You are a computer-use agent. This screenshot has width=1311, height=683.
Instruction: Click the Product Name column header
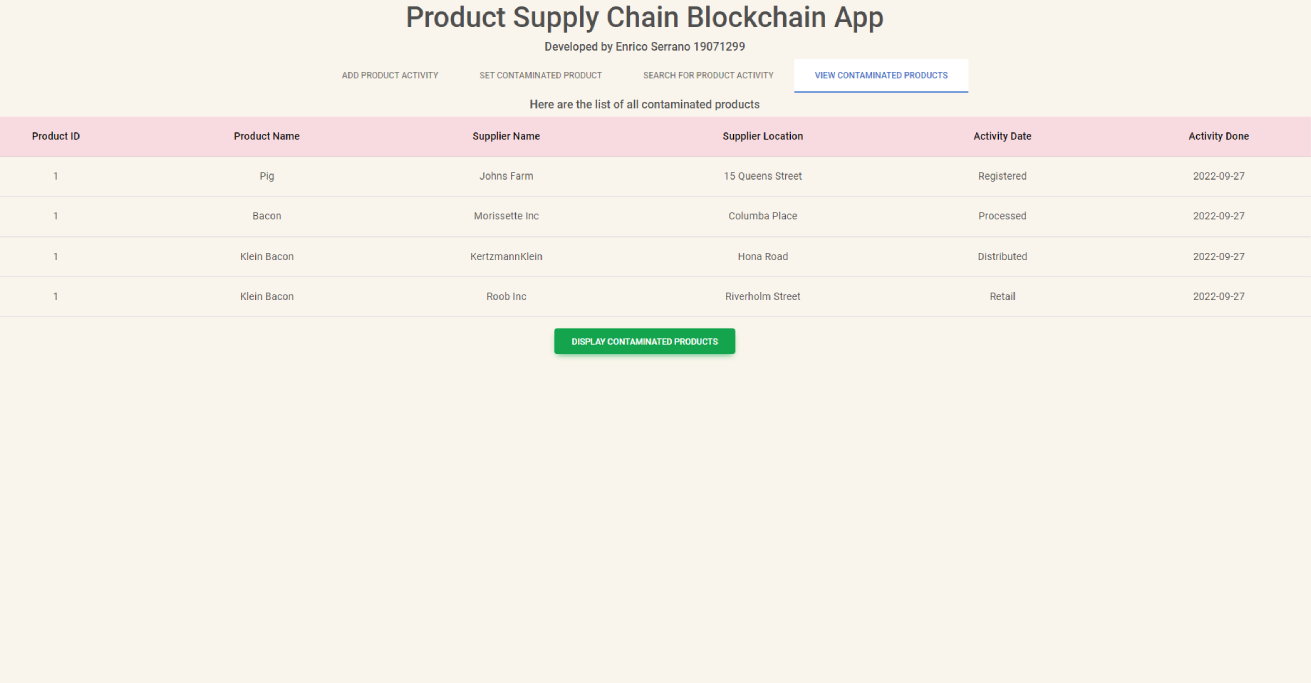click(x=266, y=136)
